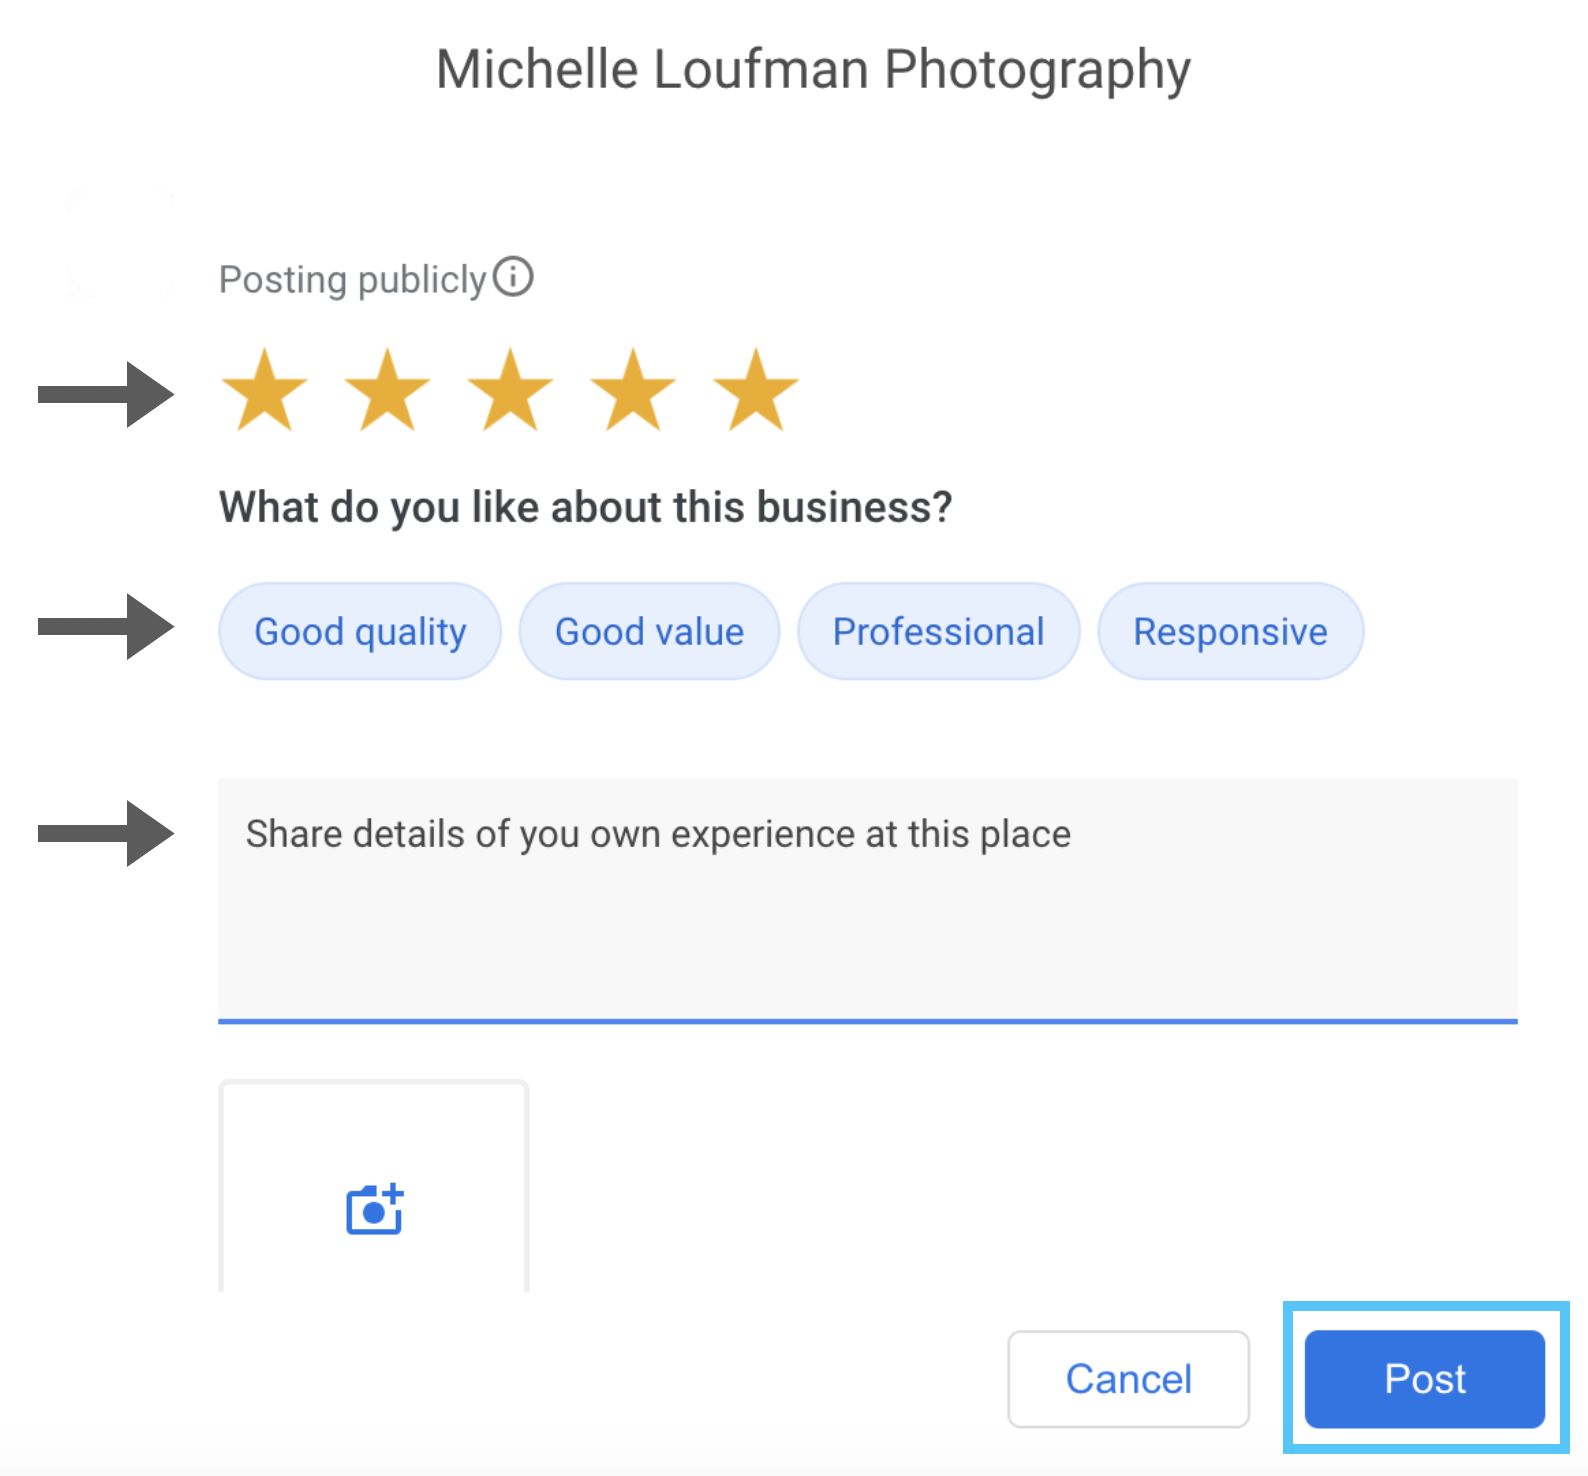This screenshot has width=1588, height=1476.
Task: Click the What do you like about this business heading
Action: coord(585,507)
